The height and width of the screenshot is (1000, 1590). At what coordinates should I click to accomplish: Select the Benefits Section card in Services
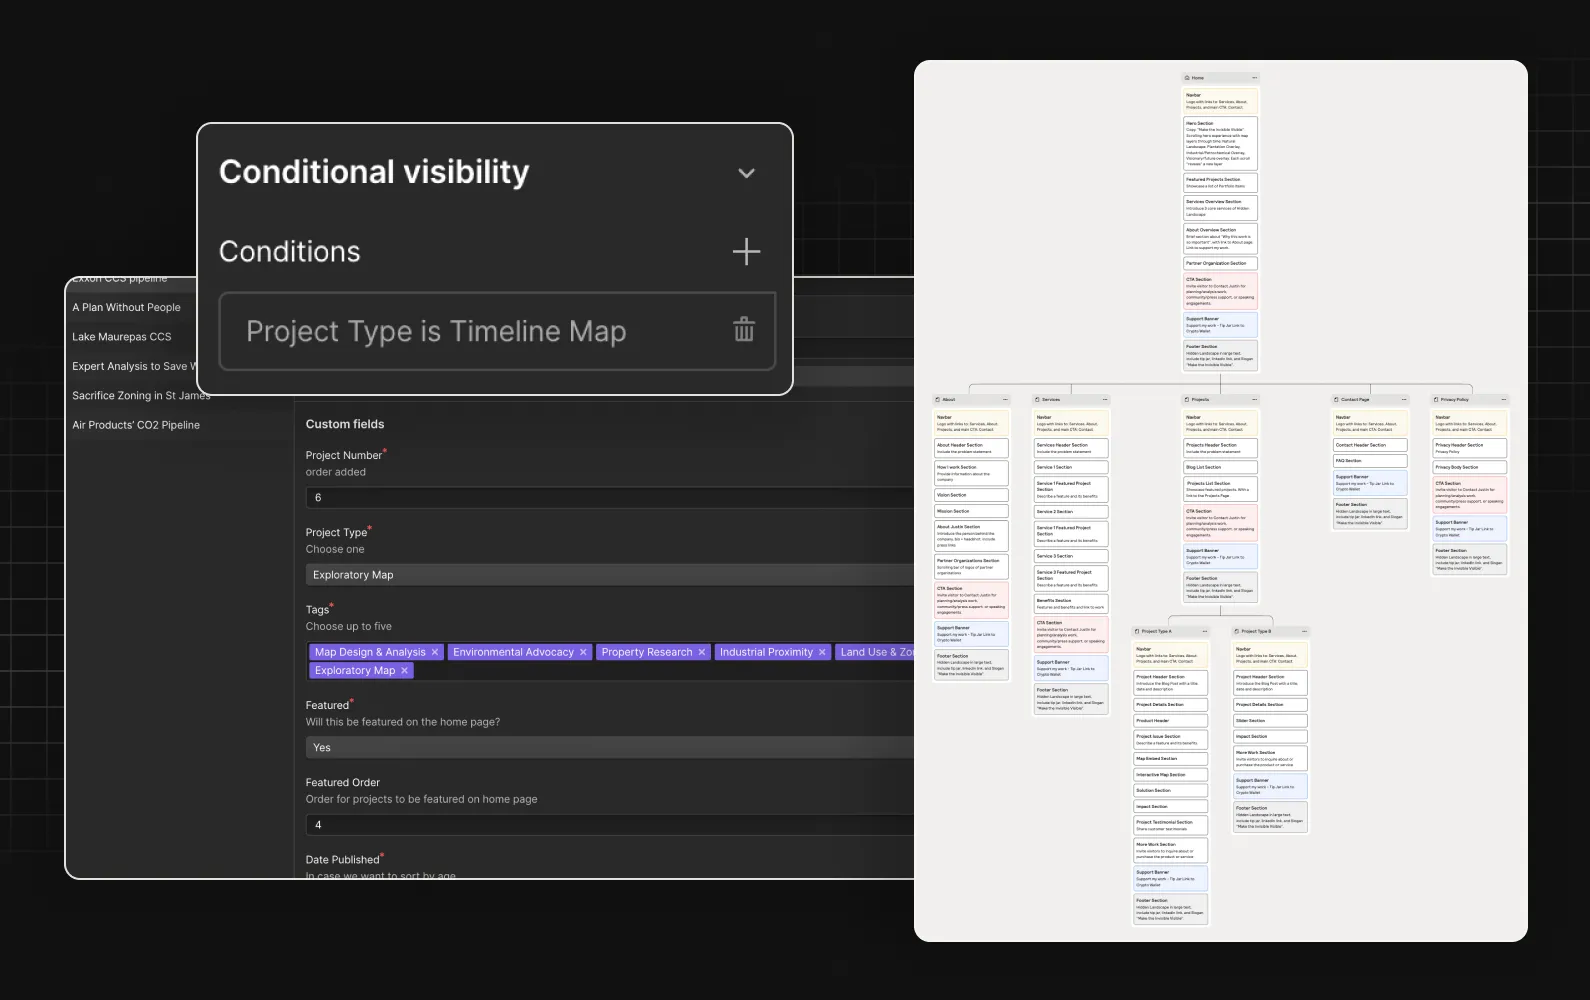pos(1071,604)
